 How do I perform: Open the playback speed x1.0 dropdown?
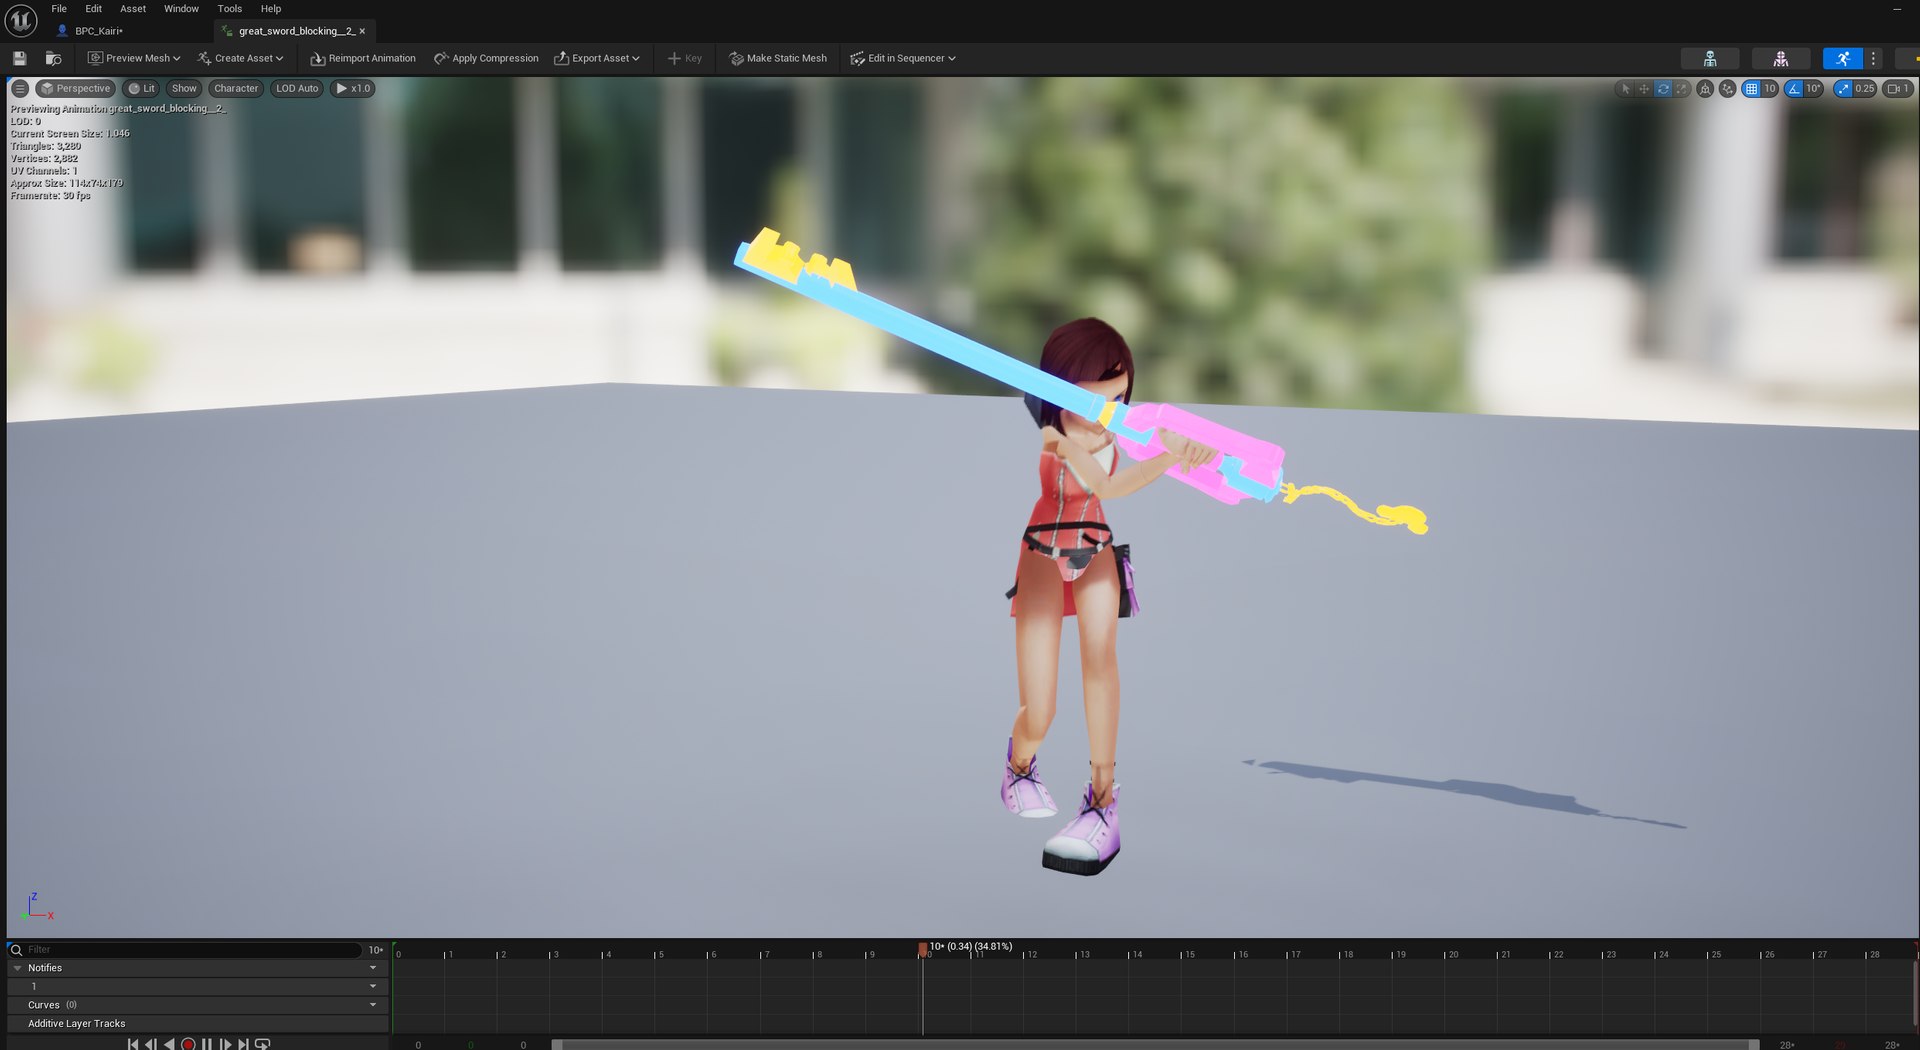[x=353, y=88]
